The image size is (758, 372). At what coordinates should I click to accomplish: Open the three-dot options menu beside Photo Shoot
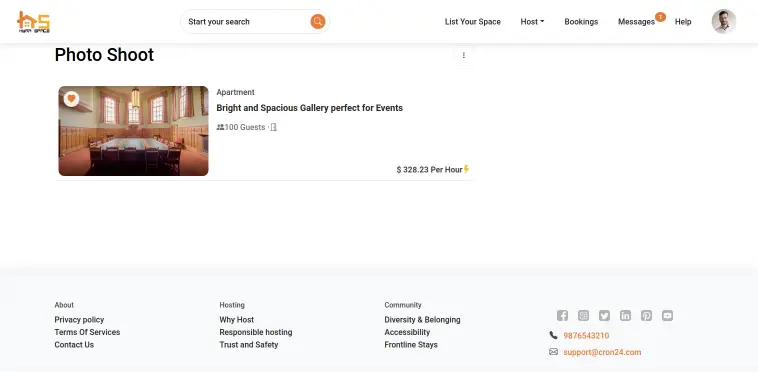point(464,56)
